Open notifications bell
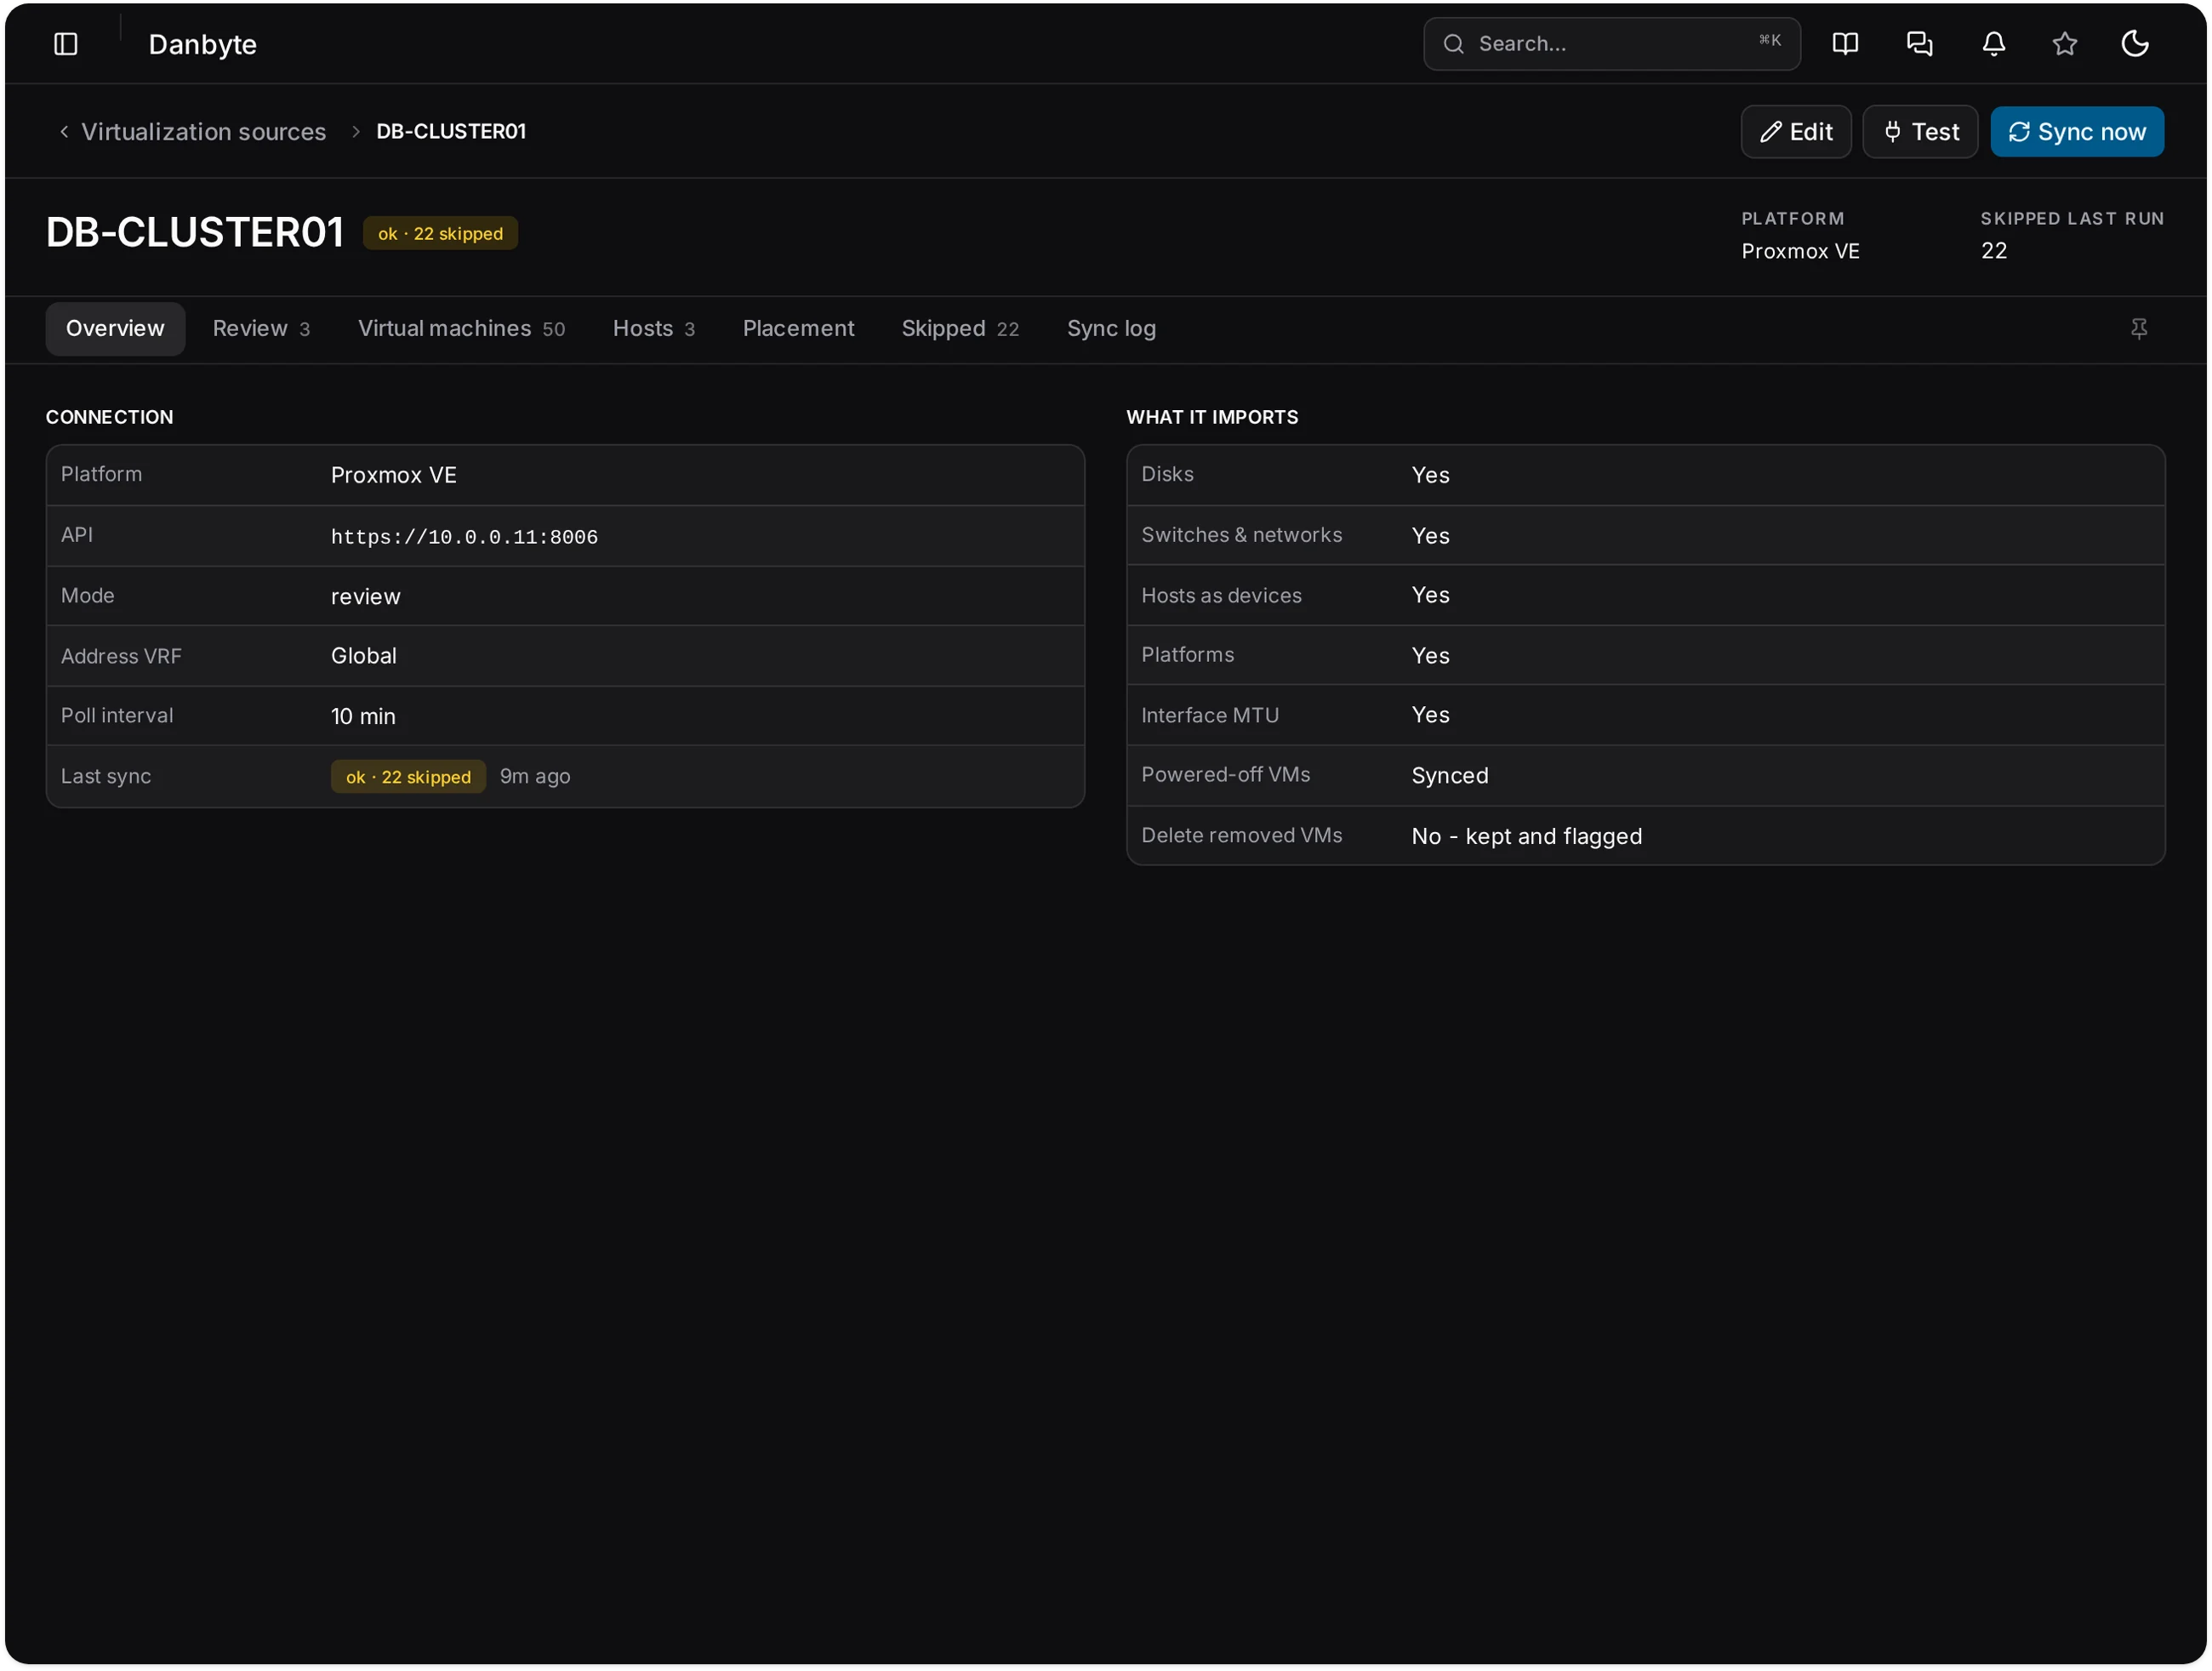 coord(1993,44)
